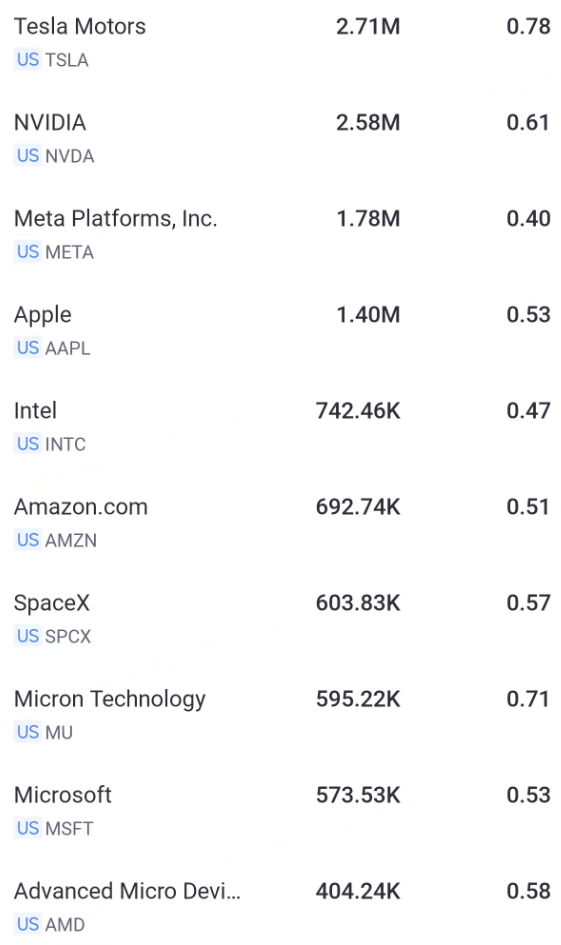This screenshot has height=945, width=561.
Task: Select the US MSFT ticker label
Action: pos(54,828)
